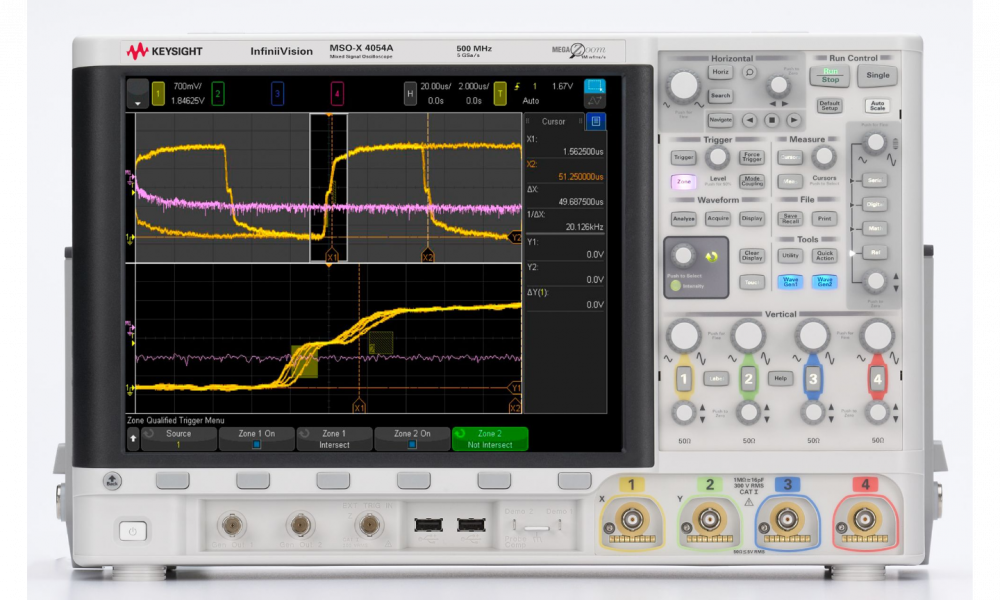Open the blue sidebar list icon beside Cursor

click(x=596, y=121)
